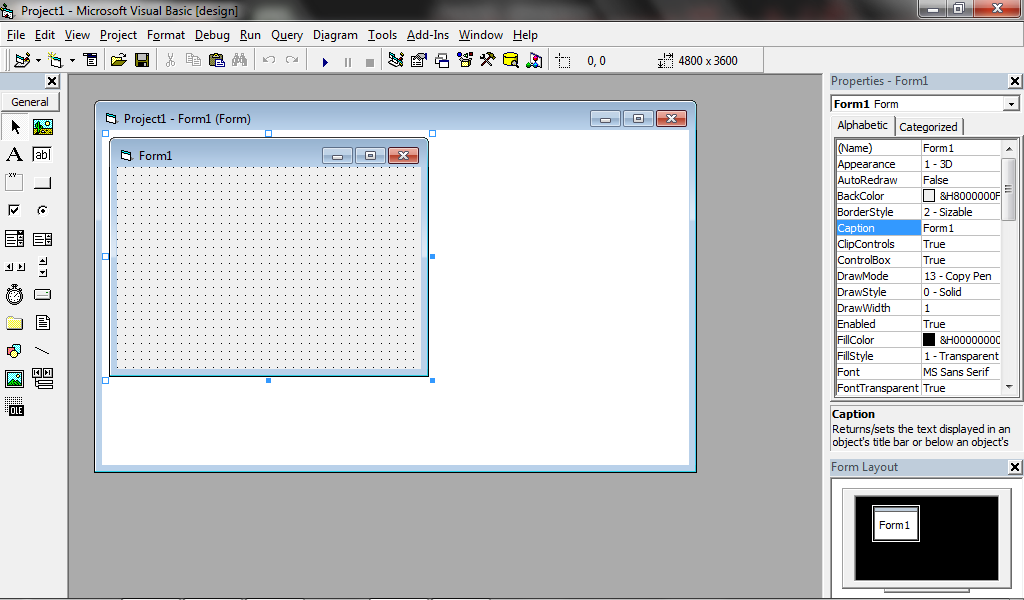
Task: Select the DirListBox folder control
Action: pyautogui.click(x=14, y=323)
